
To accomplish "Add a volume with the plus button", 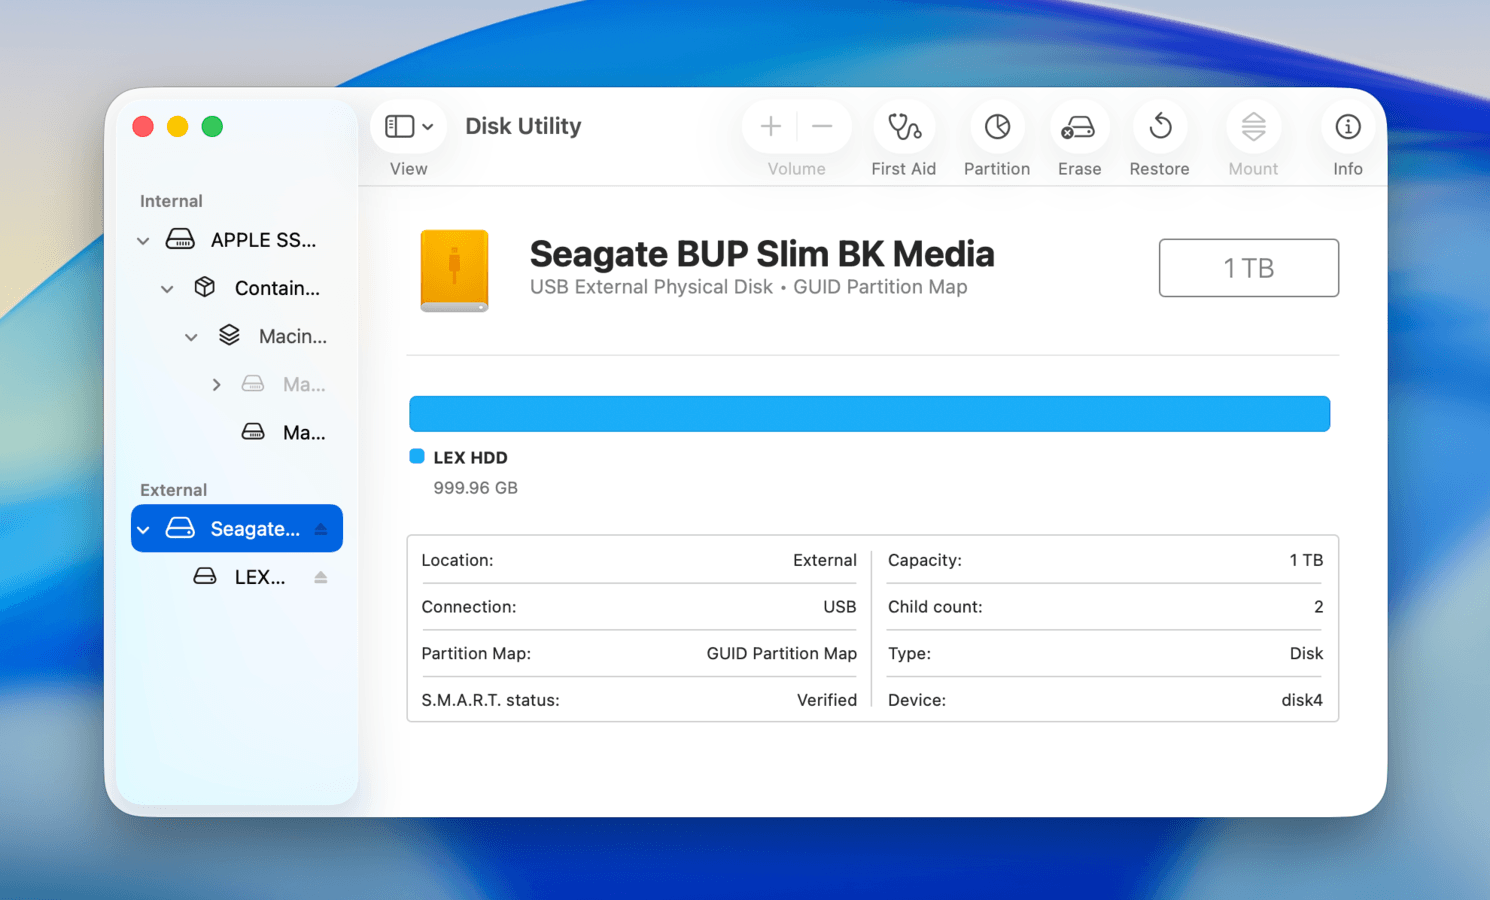I will pos(770,126).
